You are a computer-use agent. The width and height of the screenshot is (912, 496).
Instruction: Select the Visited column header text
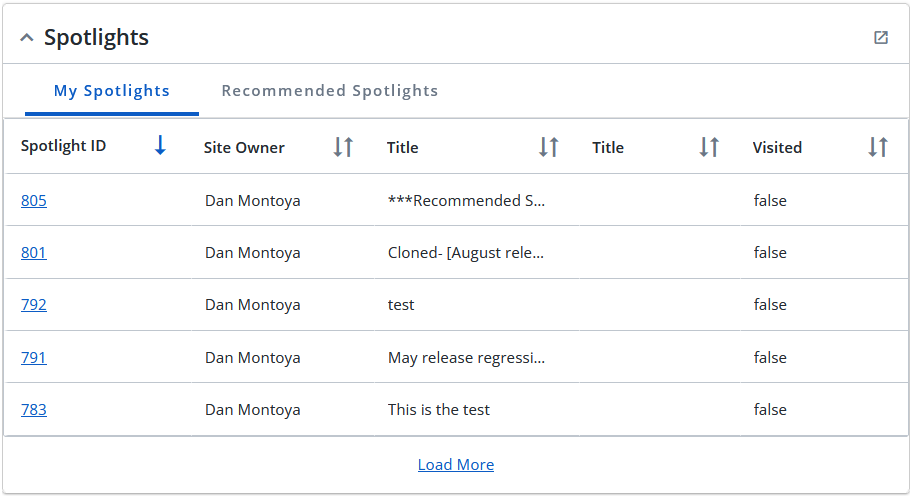coord(777,148)
